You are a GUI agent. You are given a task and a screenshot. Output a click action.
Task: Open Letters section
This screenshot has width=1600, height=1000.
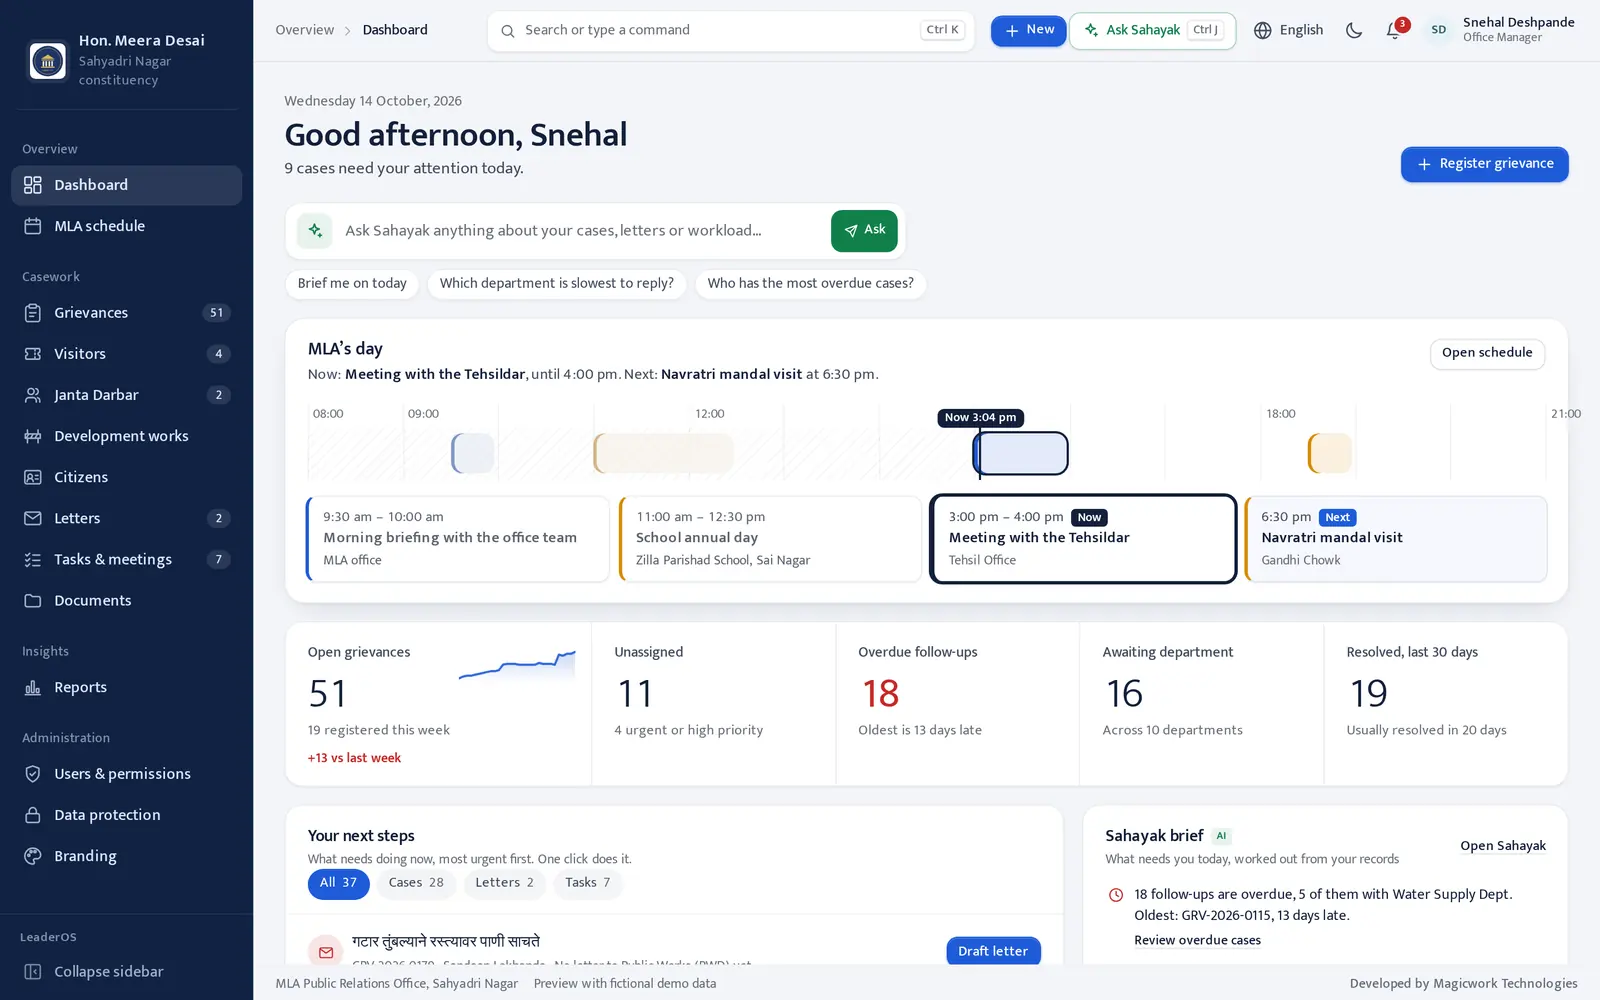pyautogui.click(x=126, y=518)
